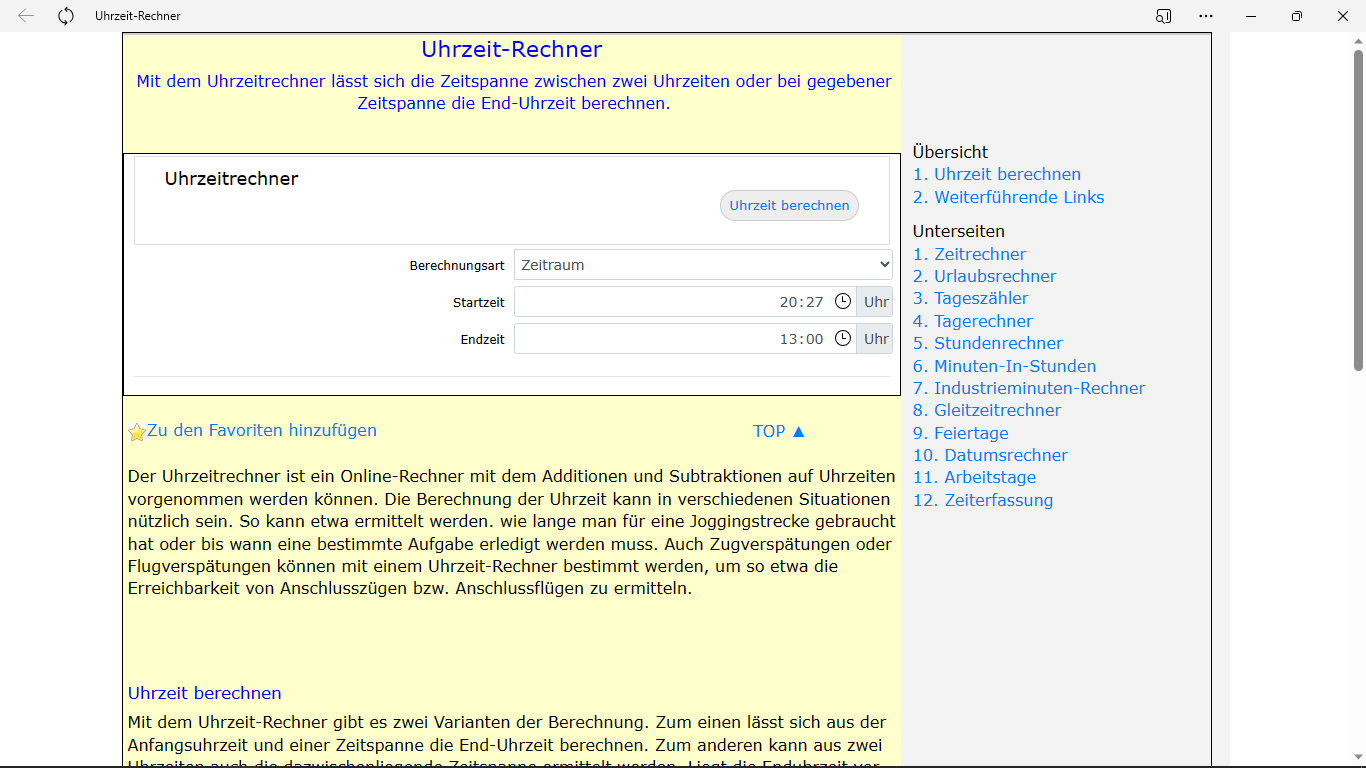Open the Feiertage page from the sidebar

pyautogui.click(x=960, y=433)
